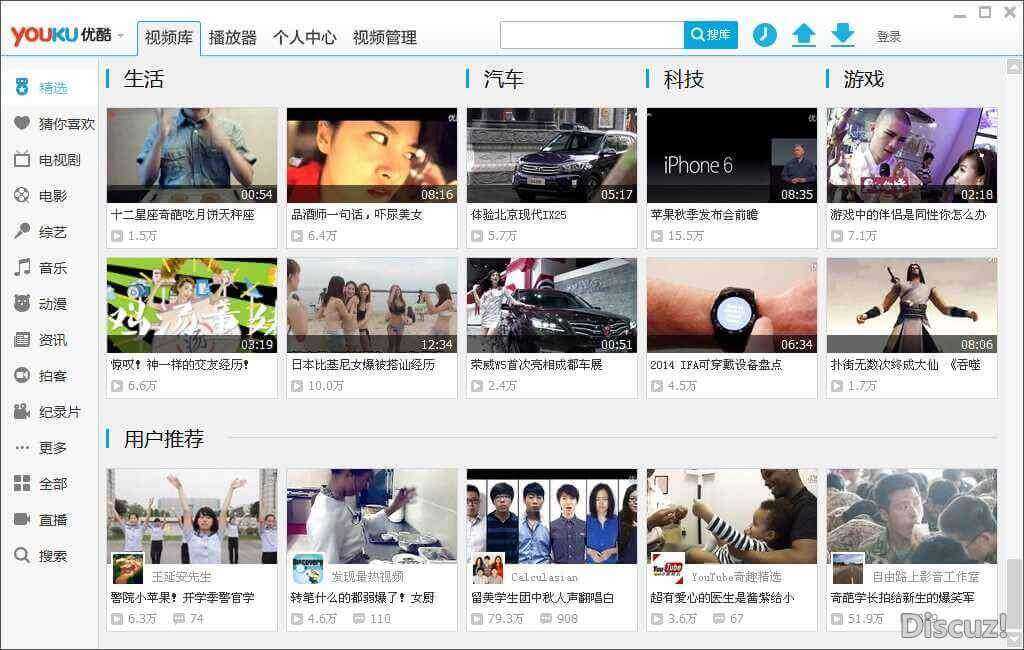Image resolution: width=1024 pixels, height=650 pixels.
Task: Click the 搜索 magnifier icon in sidebar
Action: (22, 555)
